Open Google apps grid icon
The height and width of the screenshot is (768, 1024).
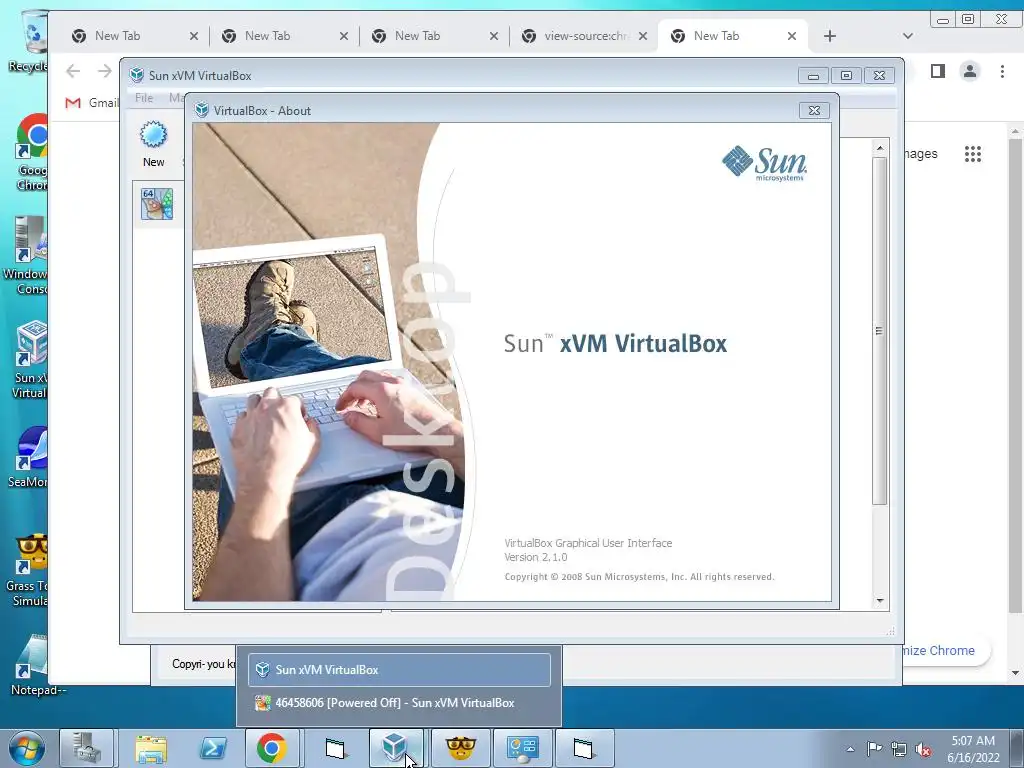click(x=973, y=154)
